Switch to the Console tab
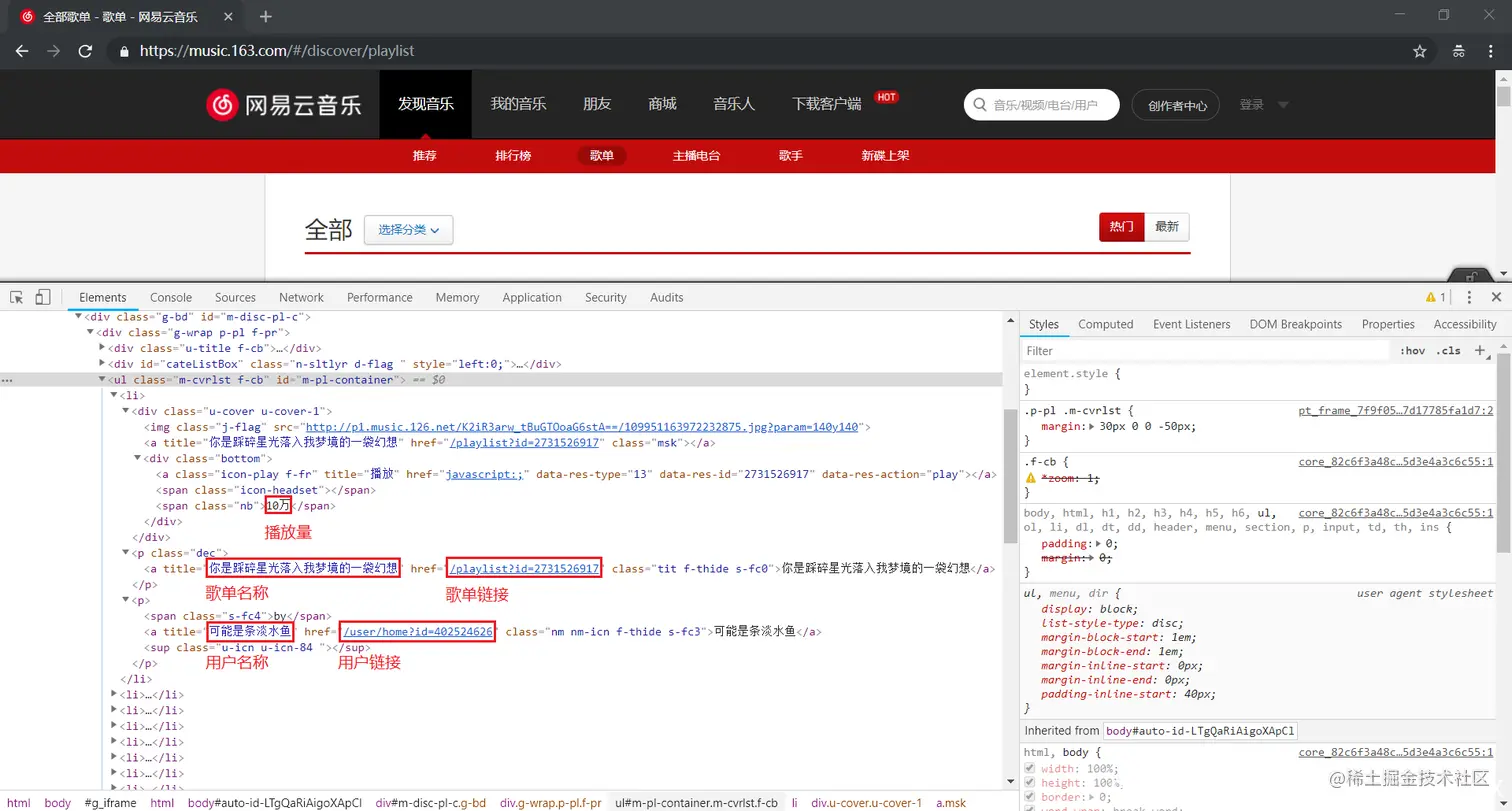Image resolution: width=1512 pixels, height=811 pixels. [x=171, y=297]
